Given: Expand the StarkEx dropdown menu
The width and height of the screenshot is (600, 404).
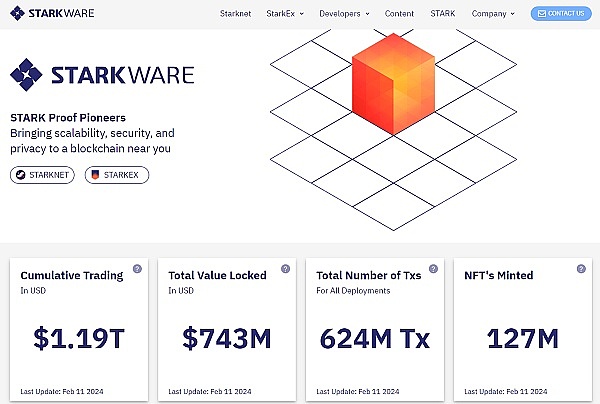Looking at the screenshot, I should click(x=286, y=14).
